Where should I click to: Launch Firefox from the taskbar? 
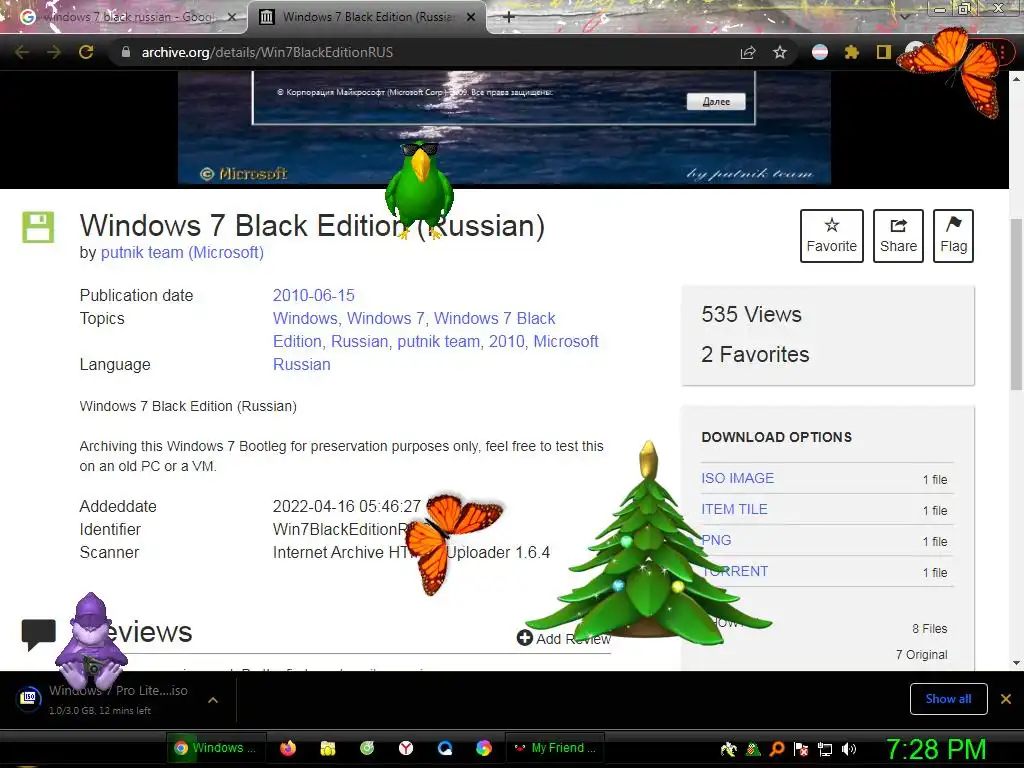click(x=288, y=748)
